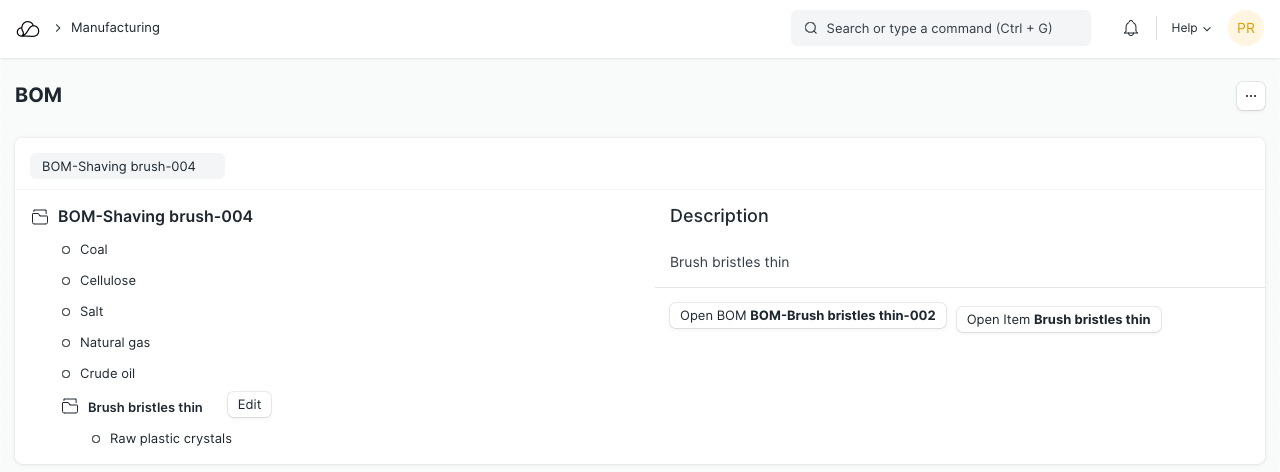The width and height of the screenshot is (1280, 472).
Task: Select Cellulose in the BOM tree
Action: point(108,281)
